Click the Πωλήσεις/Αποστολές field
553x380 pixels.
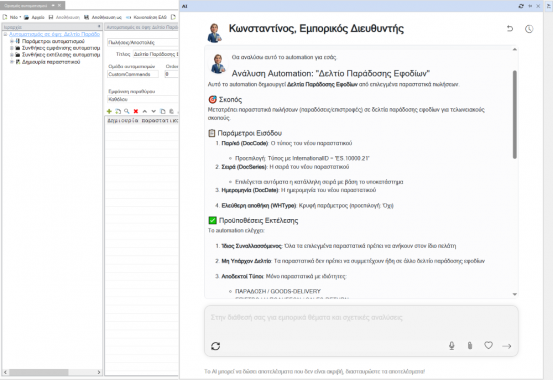(x=143, y=42)
